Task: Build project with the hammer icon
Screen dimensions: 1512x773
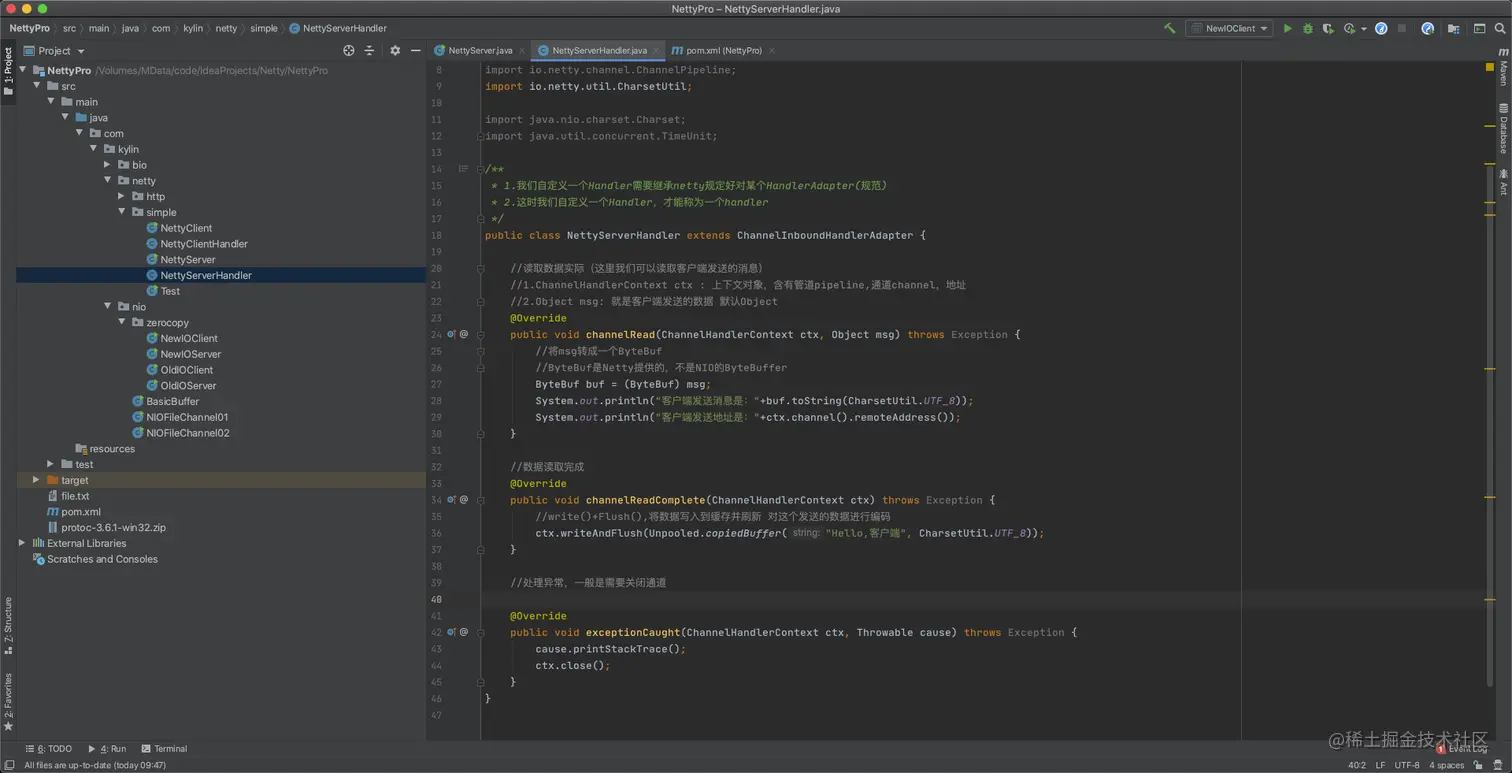Action: pyautogui.click(x=1169, y=29)
